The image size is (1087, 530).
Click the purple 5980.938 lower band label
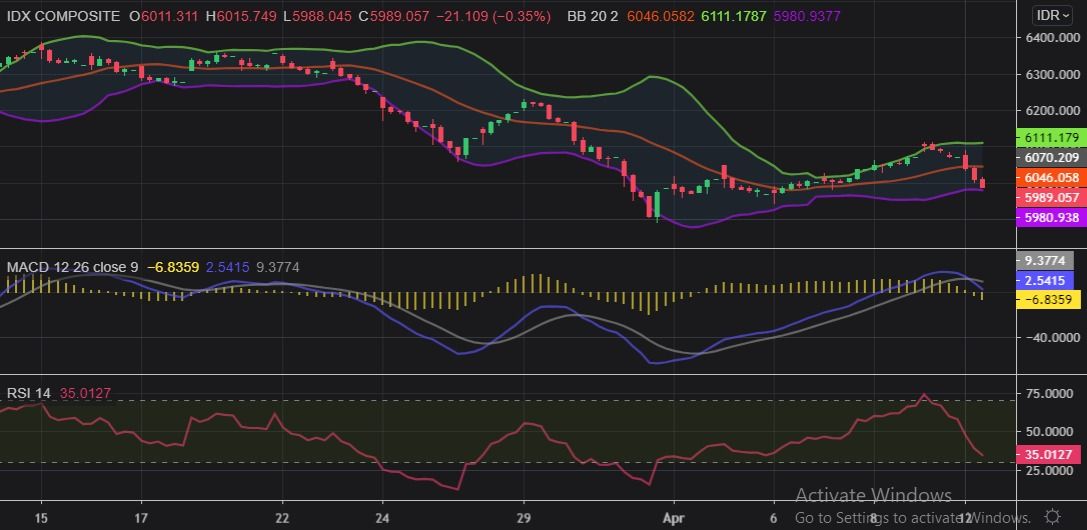tap(1051, 218)
